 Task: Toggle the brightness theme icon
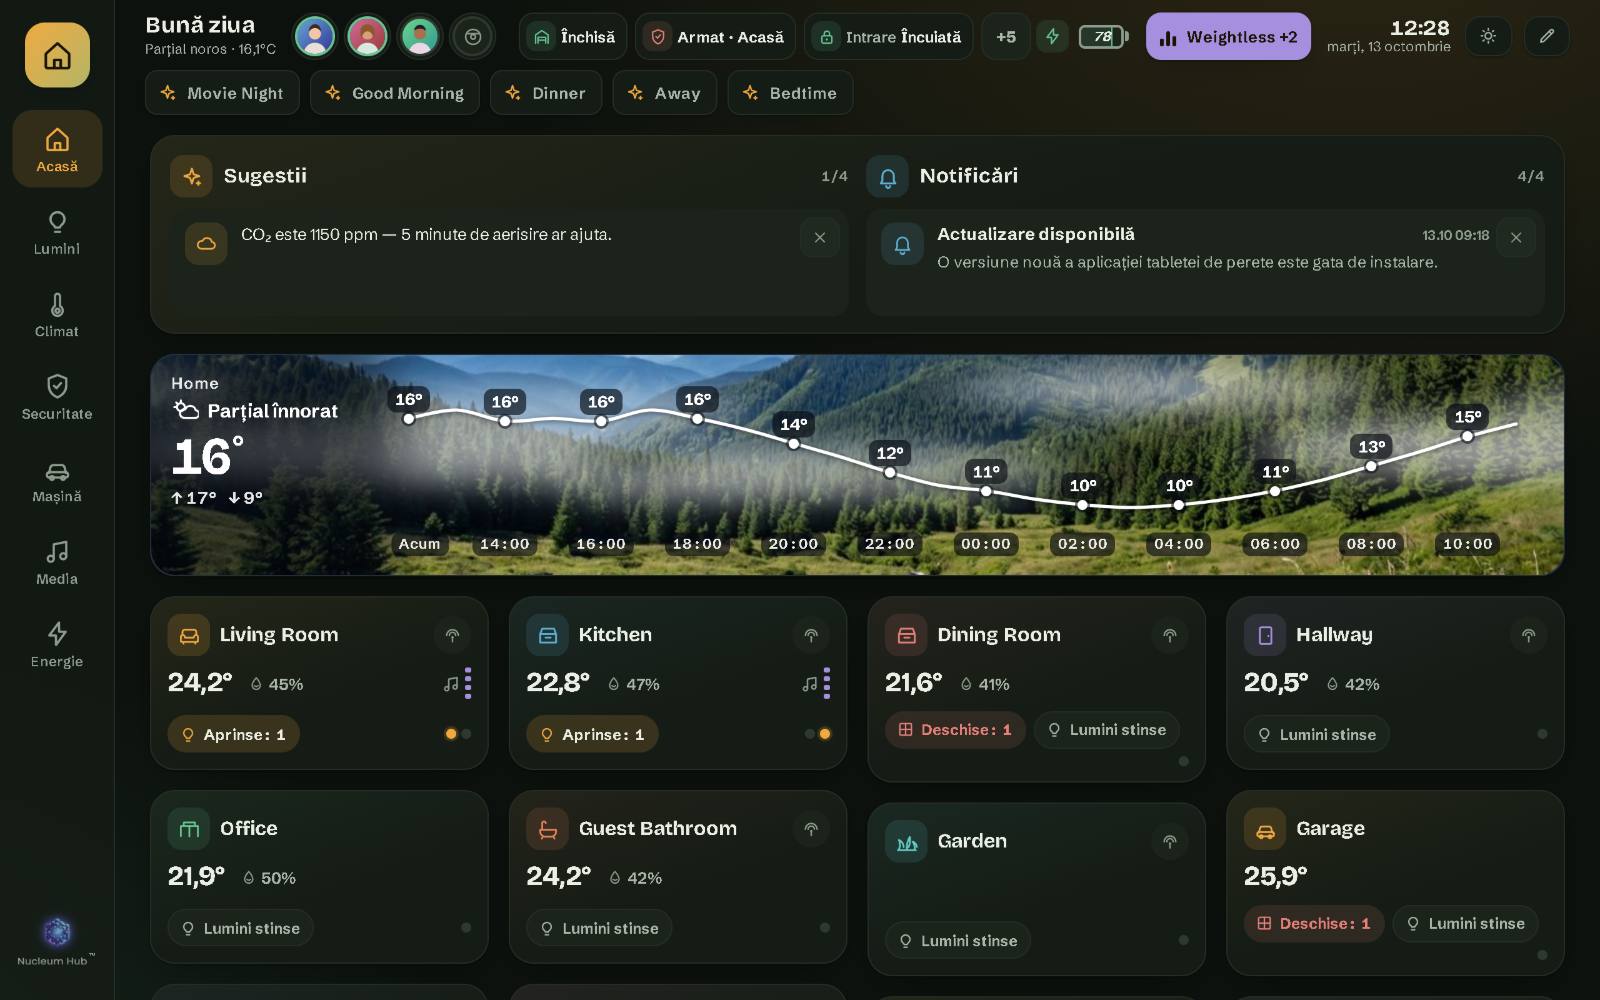[1488, 37]
